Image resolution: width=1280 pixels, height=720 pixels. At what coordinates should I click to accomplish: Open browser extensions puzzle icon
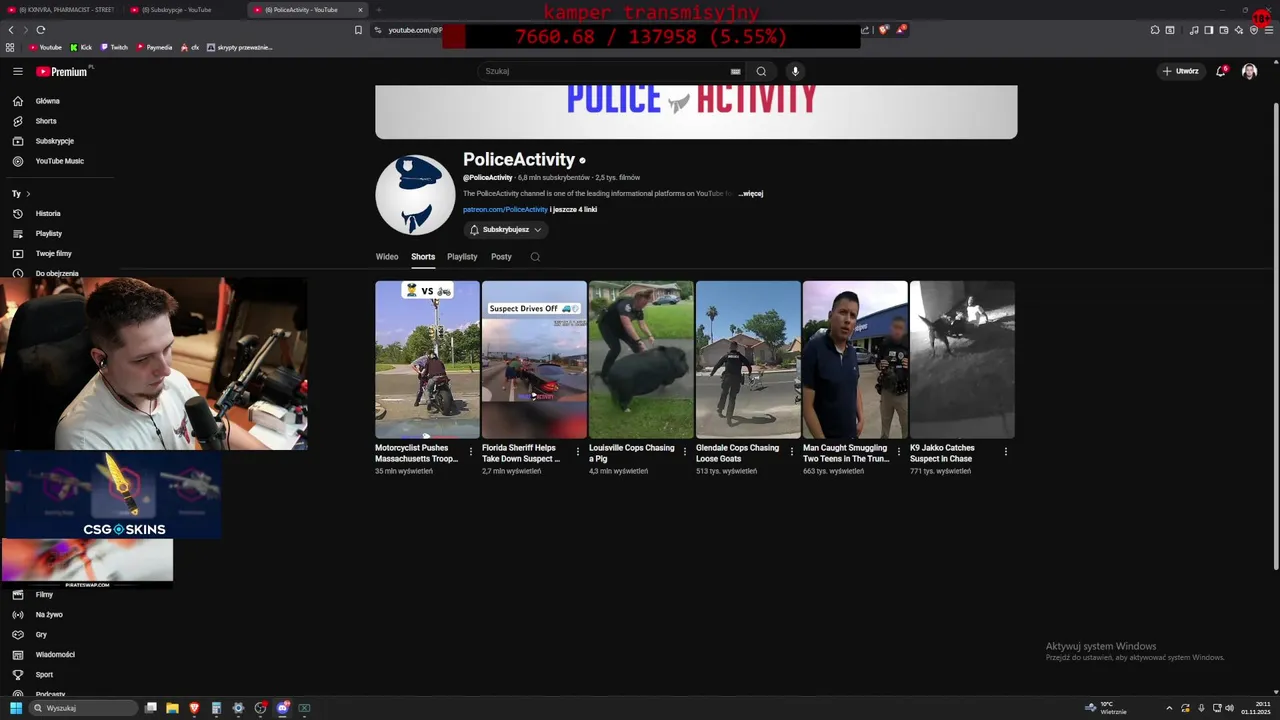pyautogui.click(x=1155, y=30)
